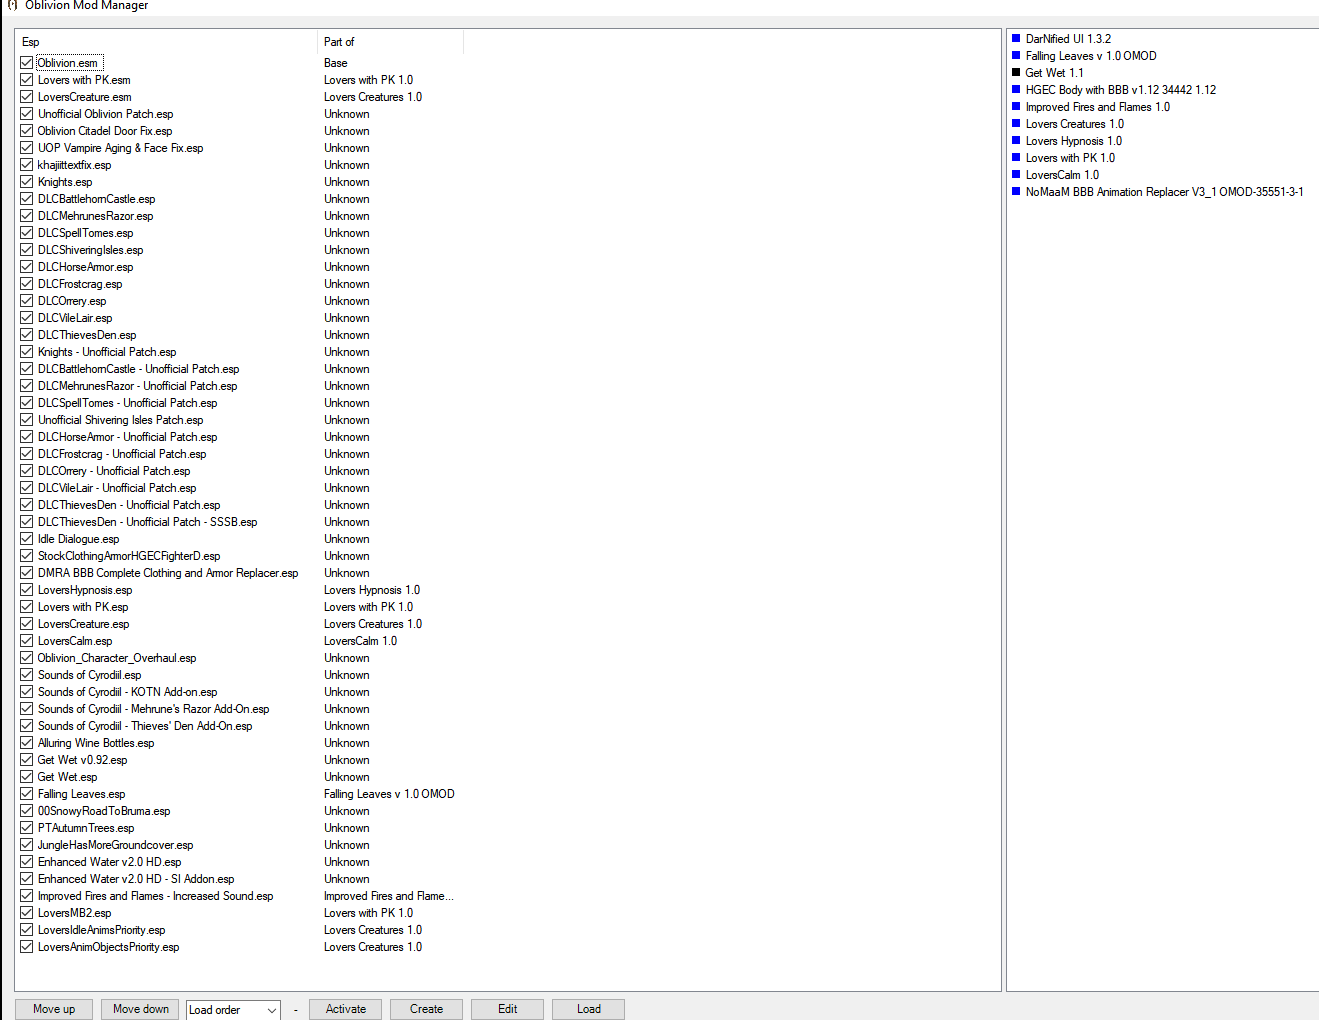Select HGEC Body with BBB v1.12 entry

pyautogui.click(x=1121, y=90)
